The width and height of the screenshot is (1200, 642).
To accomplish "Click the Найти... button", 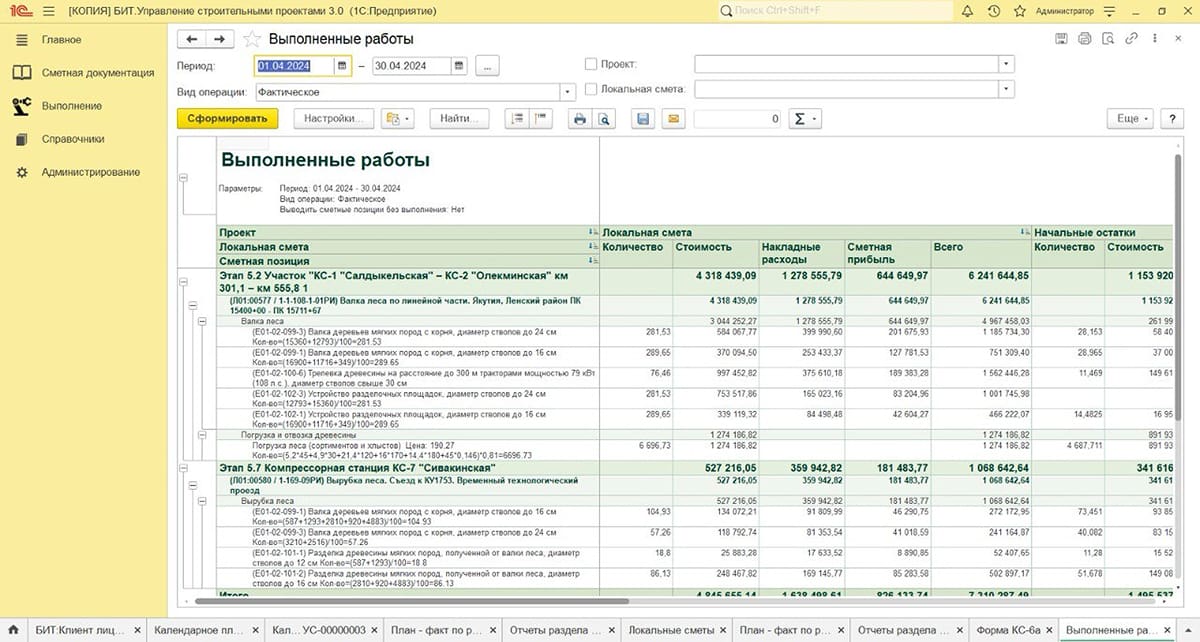I will [x=458, y=118].
